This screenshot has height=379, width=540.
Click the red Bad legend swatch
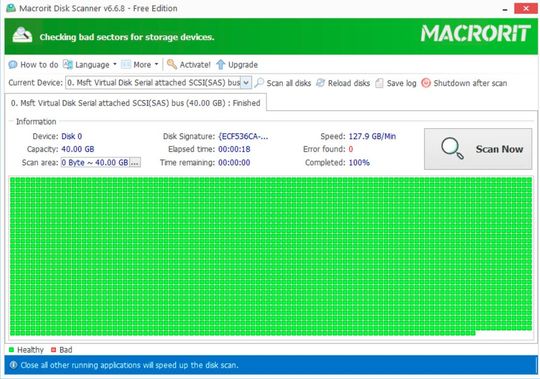(x=53, y=350)
